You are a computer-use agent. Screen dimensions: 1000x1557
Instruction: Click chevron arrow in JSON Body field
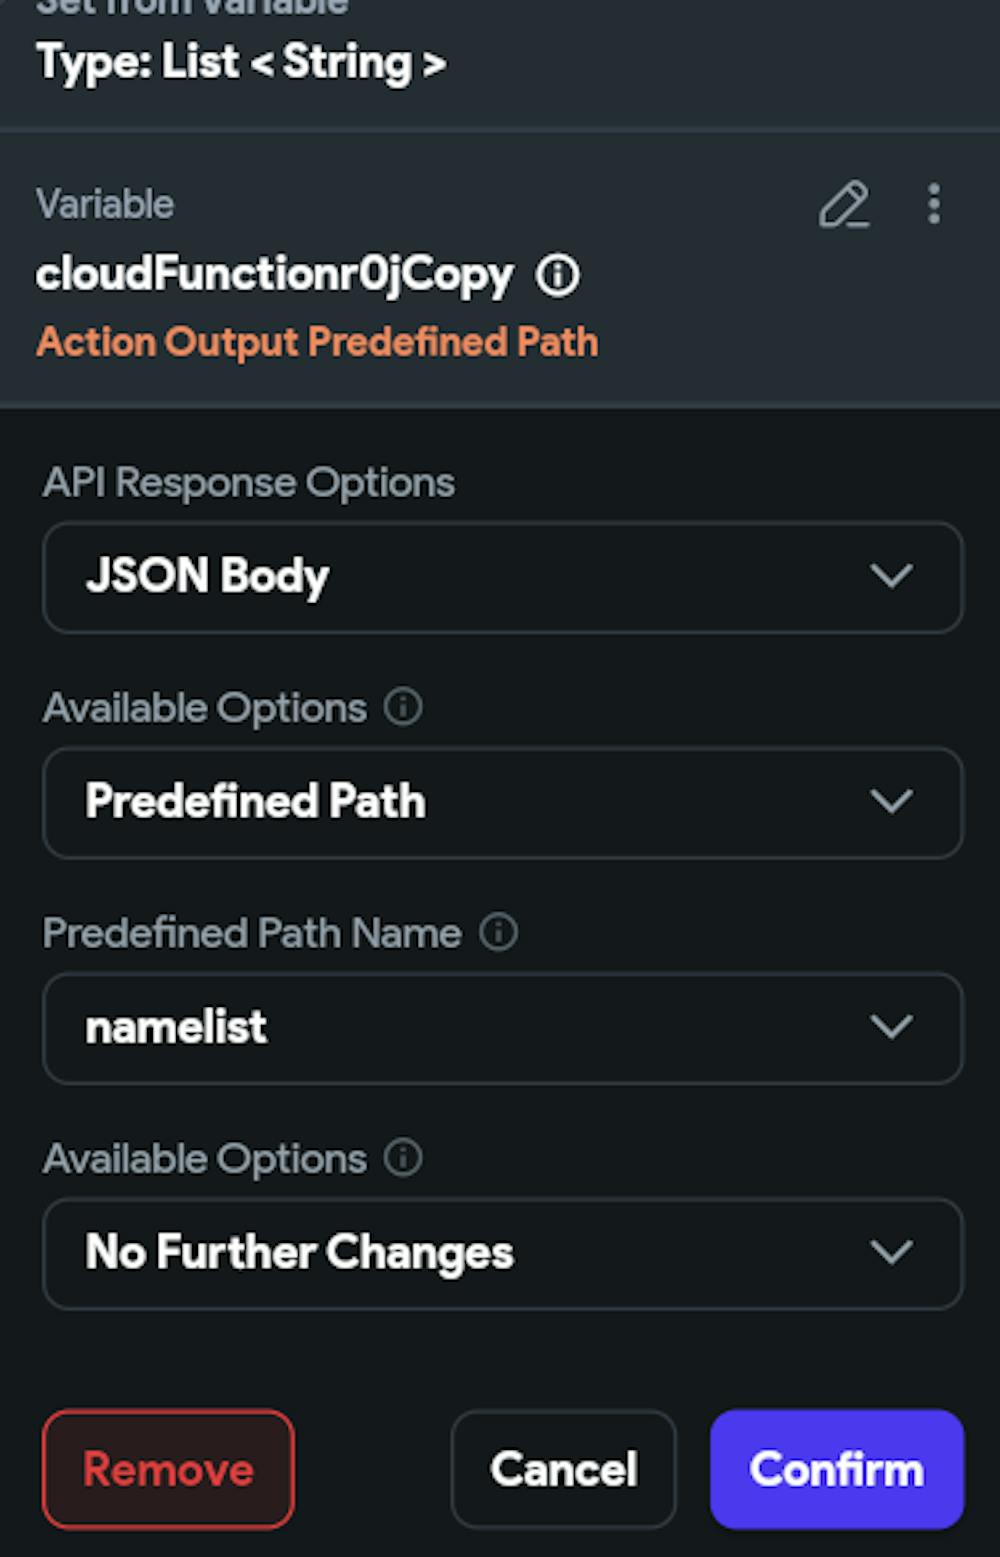coord(891,576)
